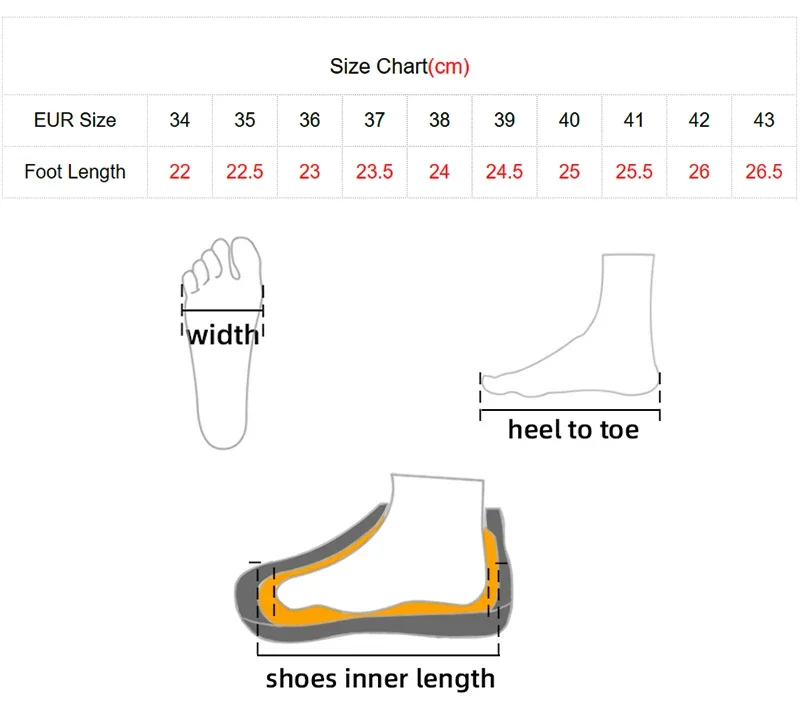This screenshot has height=718, width=800.
Task: Select EUR size 40 cell
Action: [x=569, y=120]
